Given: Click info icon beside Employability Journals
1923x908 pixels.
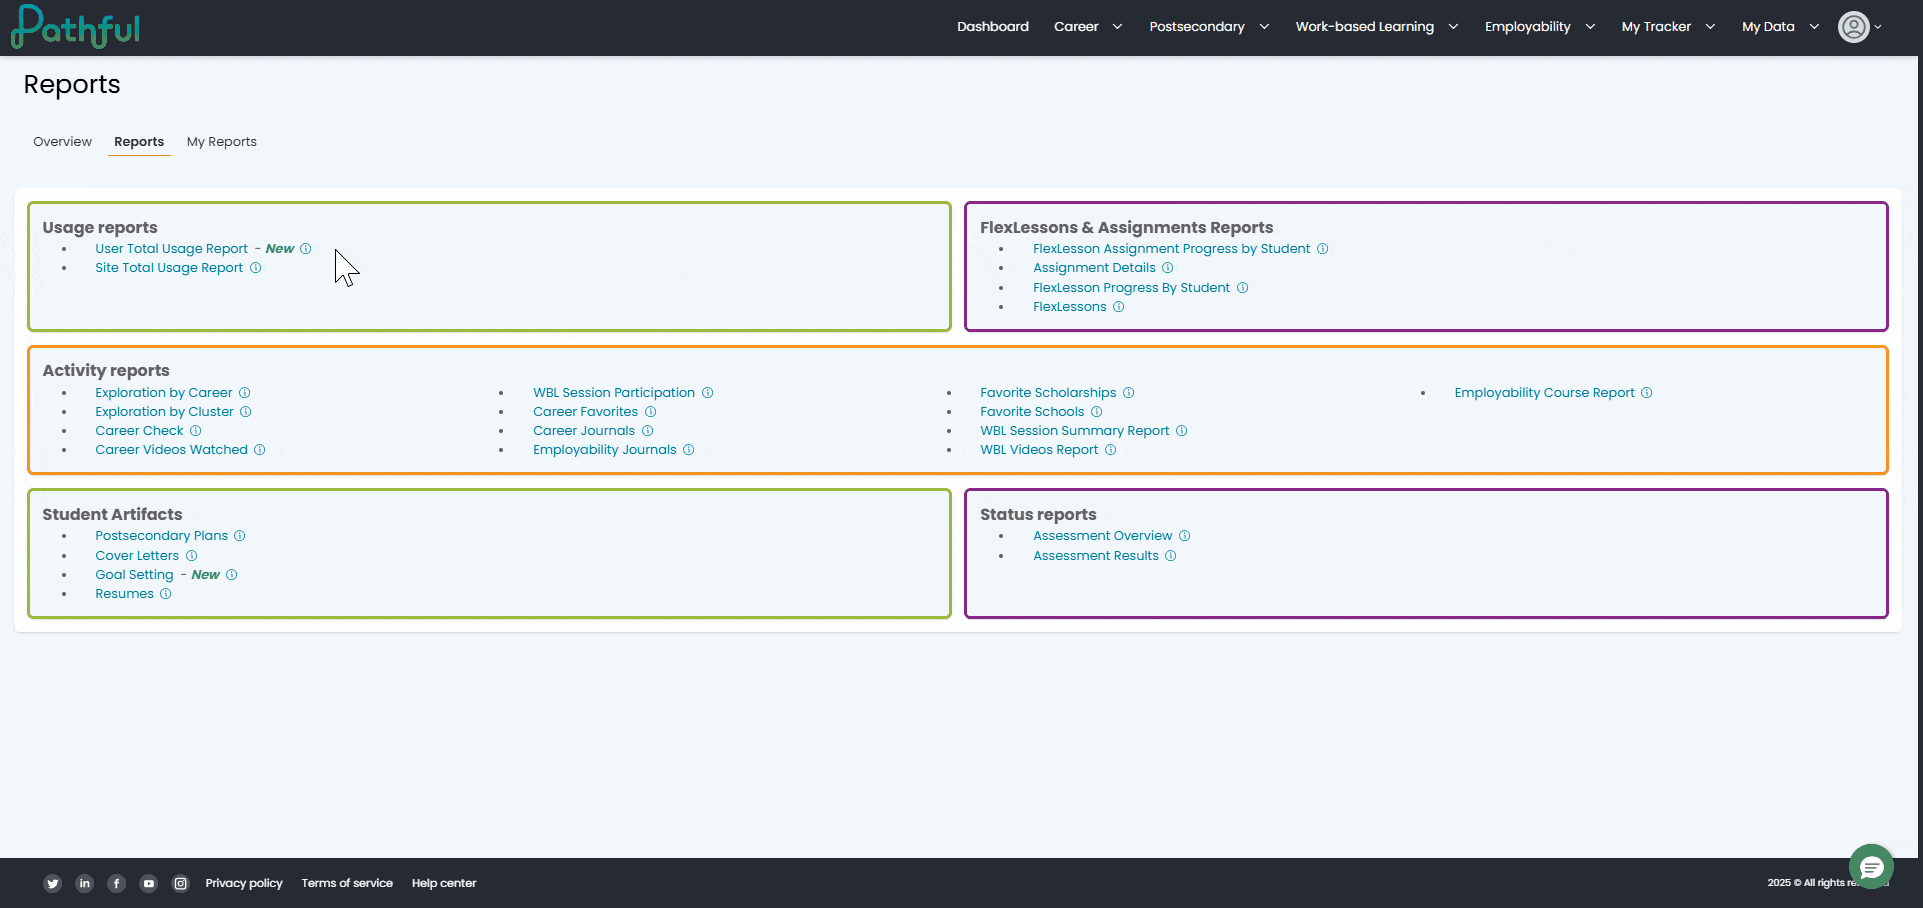Looking at the screenshot, I should (x=689, y=450).
